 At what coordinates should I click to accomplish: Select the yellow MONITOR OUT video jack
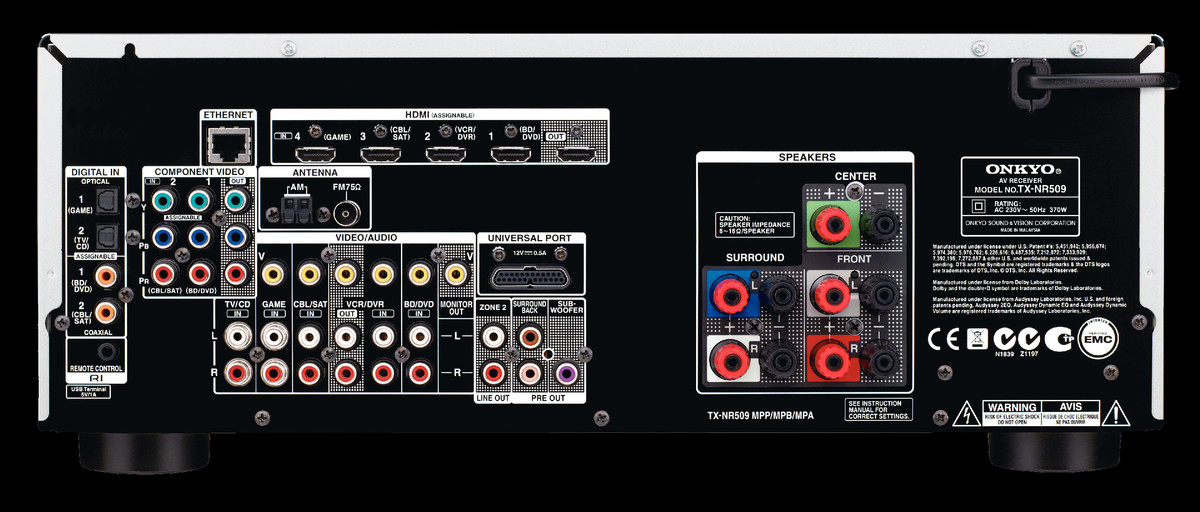click(x=455, y=273)
